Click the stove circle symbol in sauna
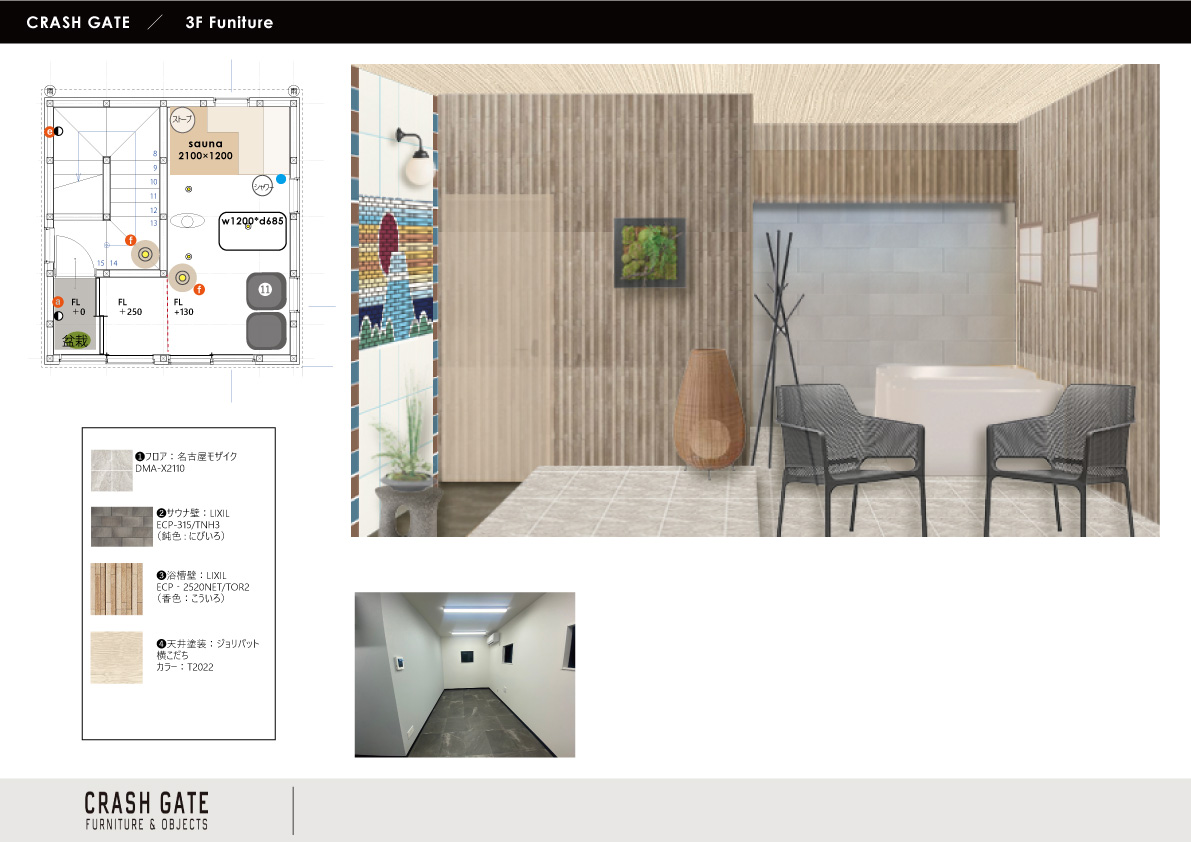 [x=182, y=120]
